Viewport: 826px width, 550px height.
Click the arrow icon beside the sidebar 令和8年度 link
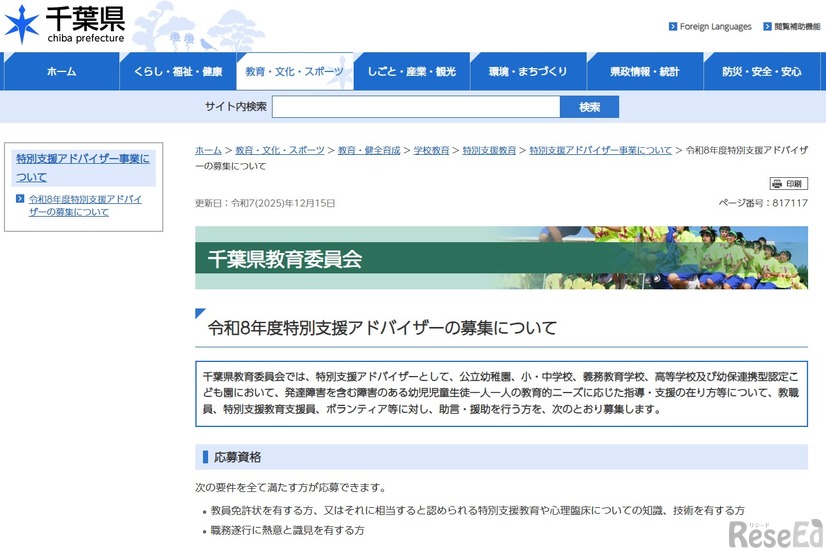(20, 199)
